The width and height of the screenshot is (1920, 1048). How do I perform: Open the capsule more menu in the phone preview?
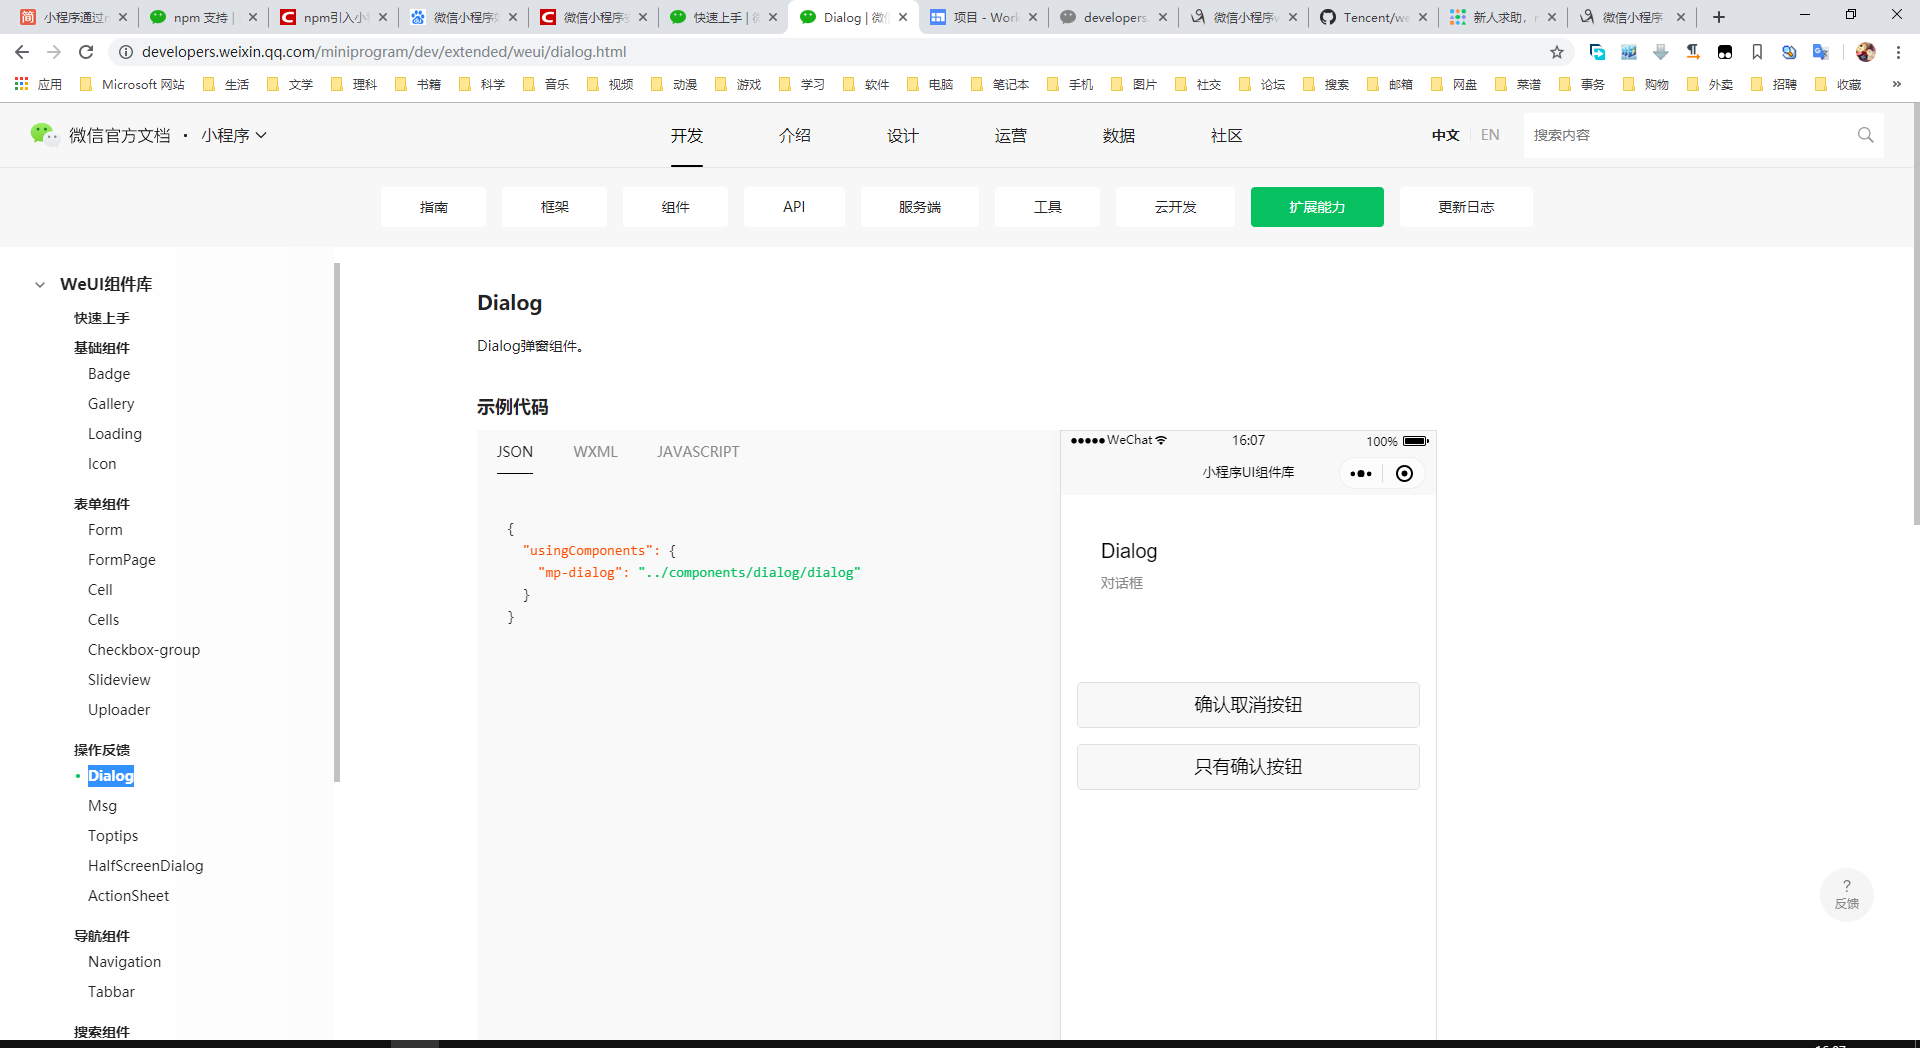coord(1360,473)
